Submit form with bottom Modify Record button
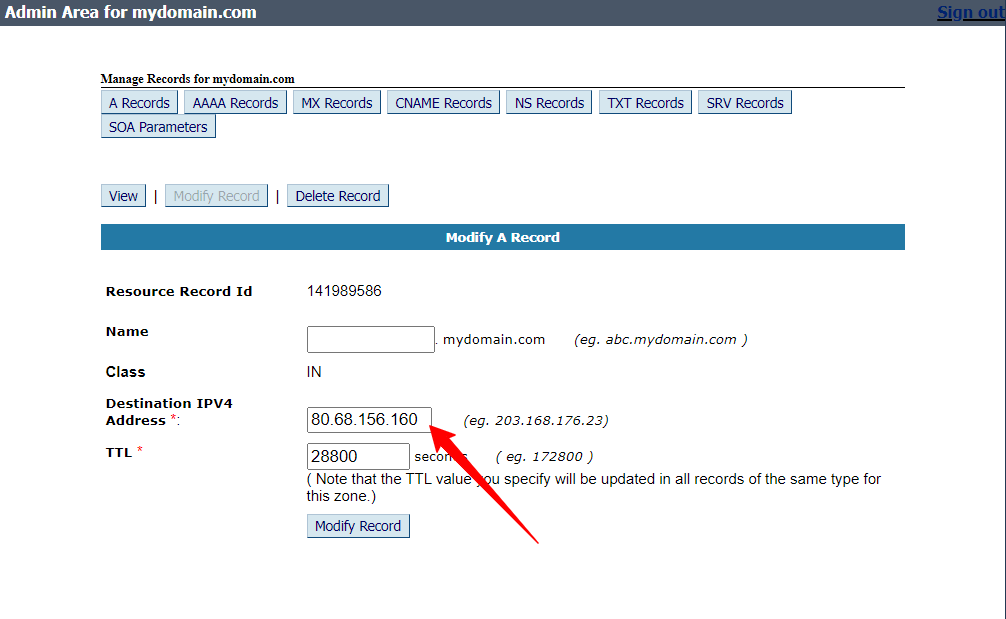The height and width of the screenshot is (619, 1006). coord(358,526)
